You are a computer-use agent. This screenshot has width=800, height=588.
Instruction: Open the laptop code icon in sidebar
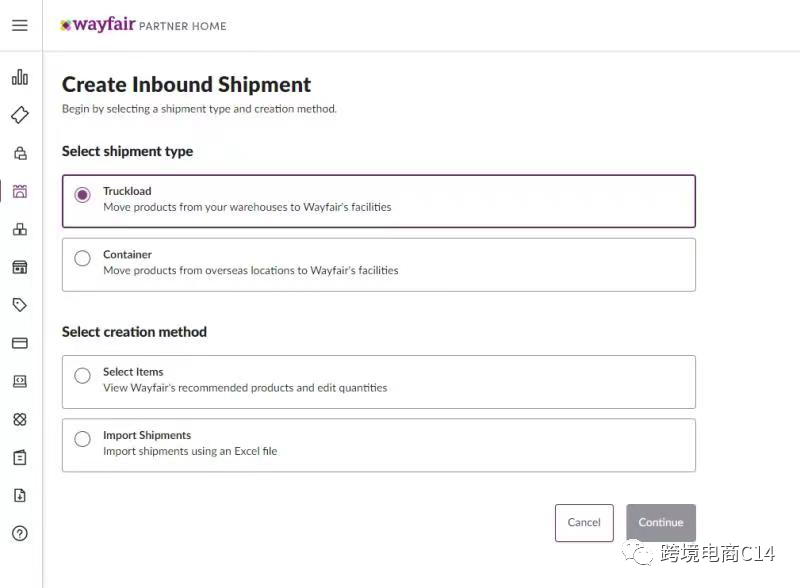20,381
